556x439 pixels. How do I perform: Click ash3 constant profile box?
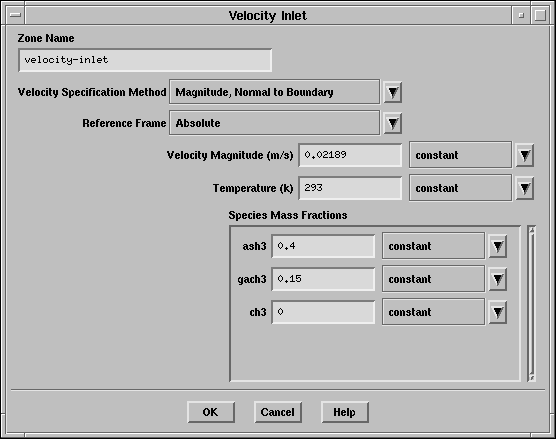433,246
